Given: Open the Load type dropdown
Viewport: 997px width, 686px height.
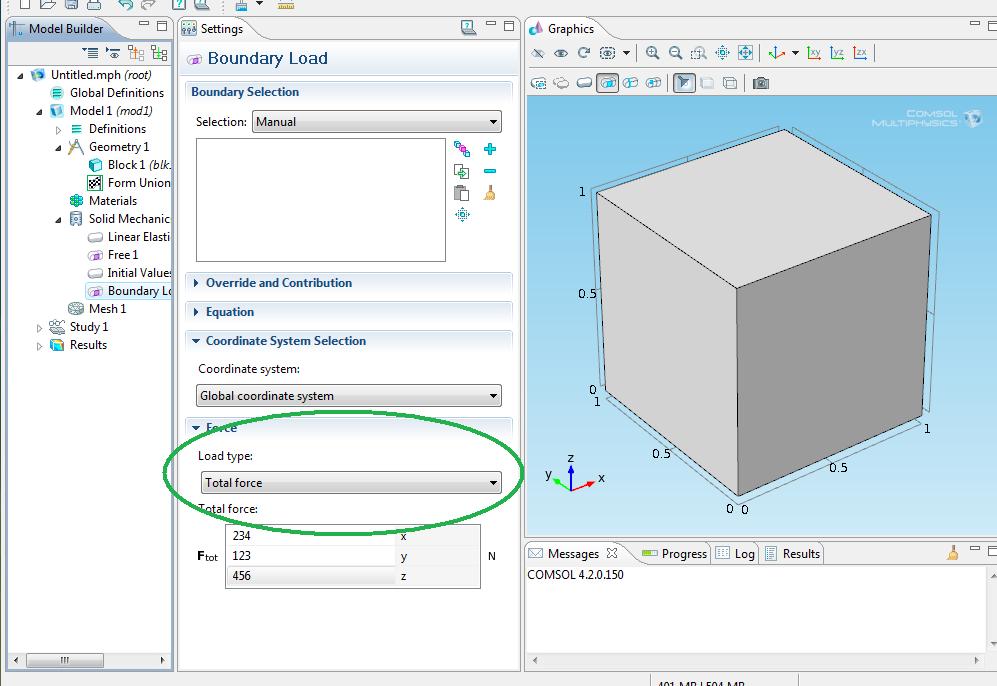Looking at the screenshot, I should pyautogui.click(x=350, y=483).
